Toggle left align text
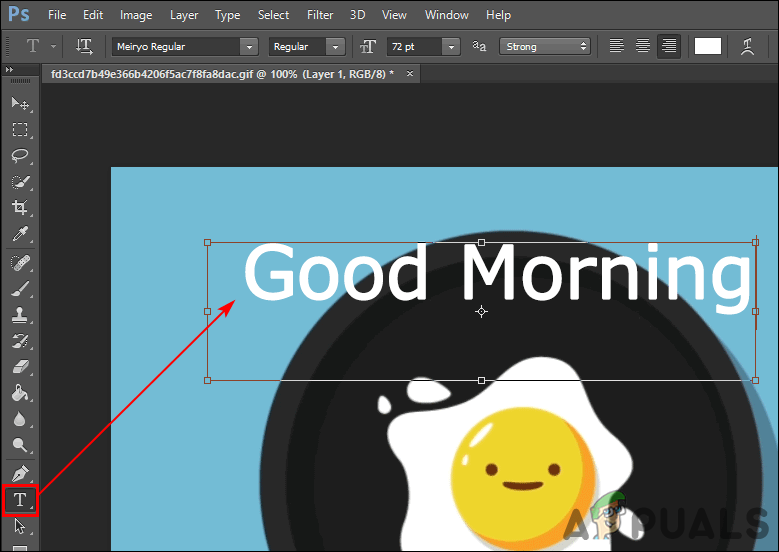779x552 pixels. pyautogui.click(x=617, y=46)
